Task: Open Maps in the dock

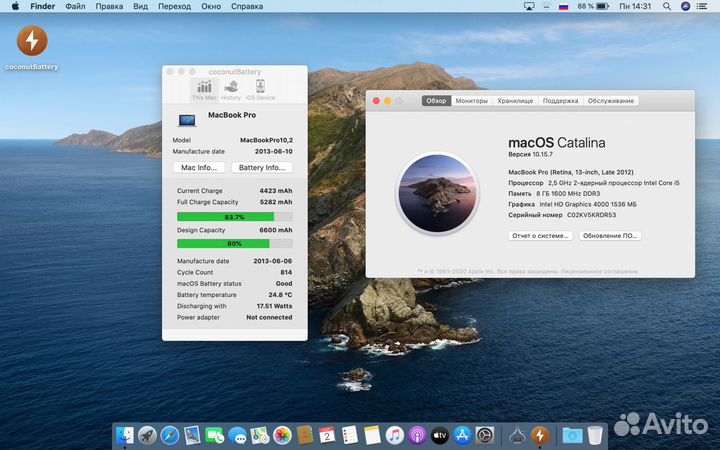Action: click(259, 435)
